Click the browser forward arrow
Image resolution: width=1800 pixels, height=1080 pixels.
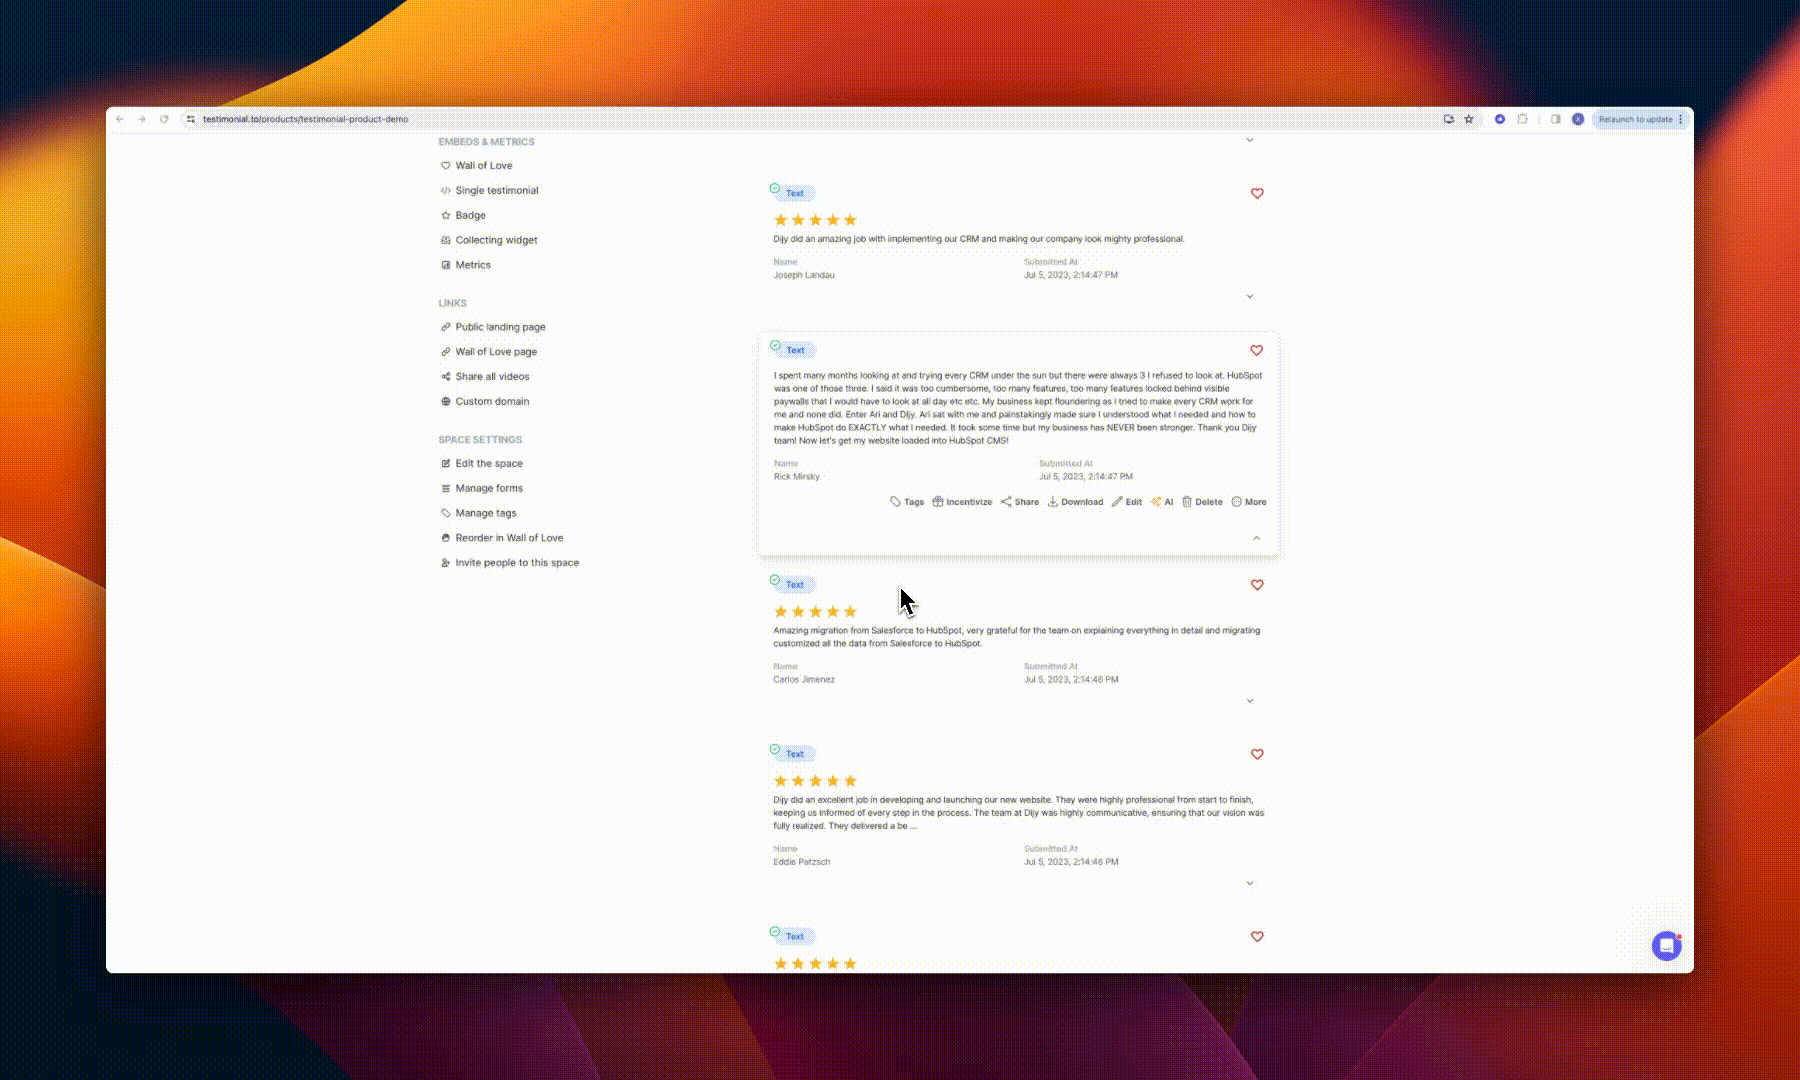click(x=142, y=119)
